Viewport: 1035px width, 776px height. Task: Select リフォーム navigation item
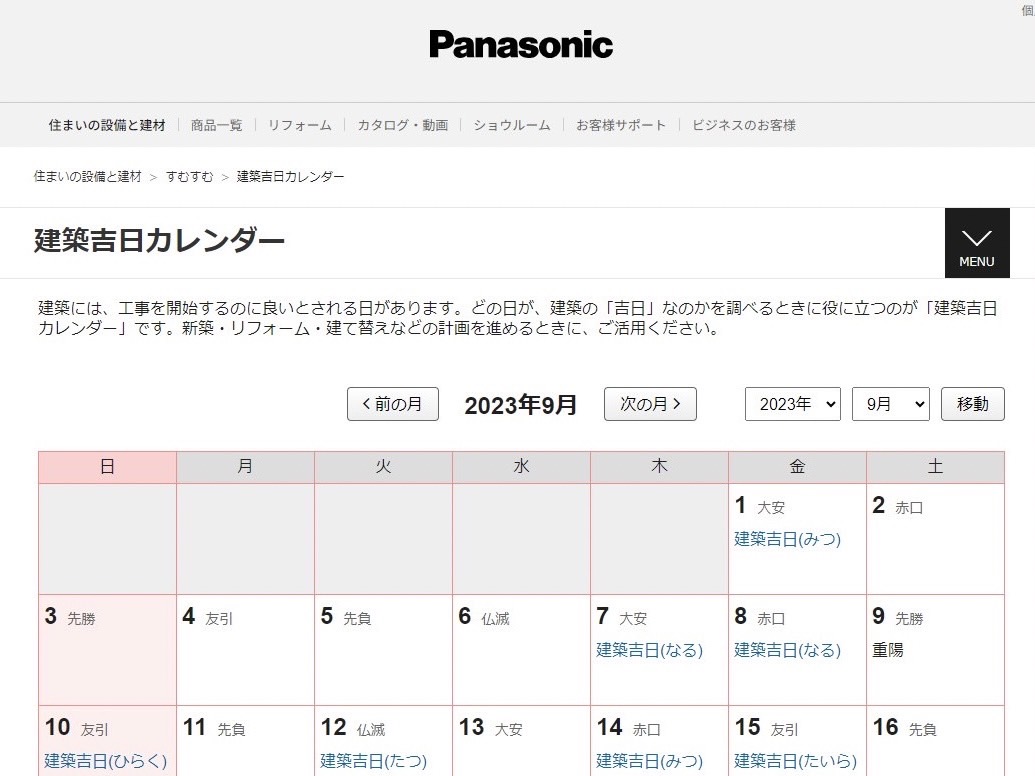tap(300, 125)
